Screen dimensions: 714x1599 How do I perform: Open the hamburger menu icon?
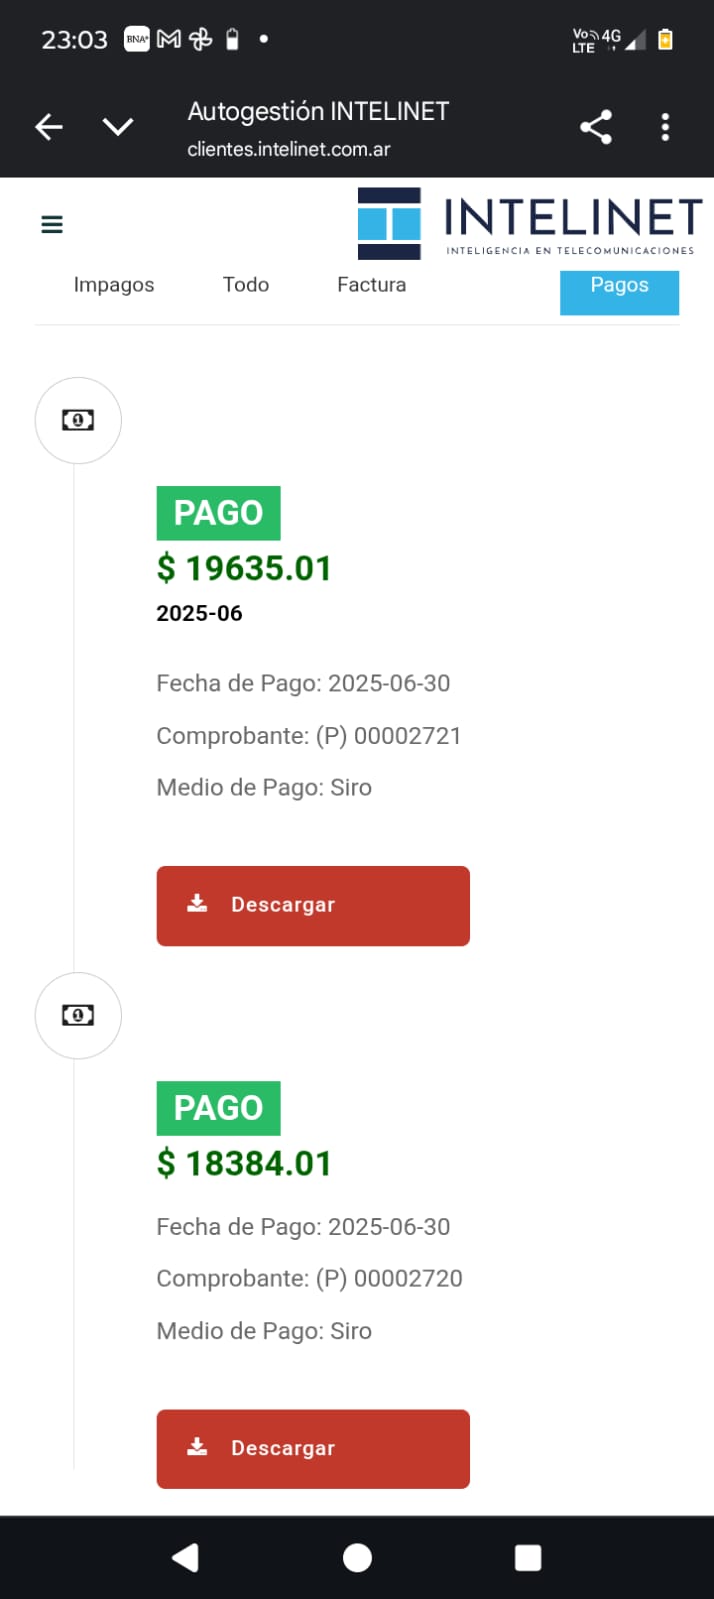[x=52, y=225]
